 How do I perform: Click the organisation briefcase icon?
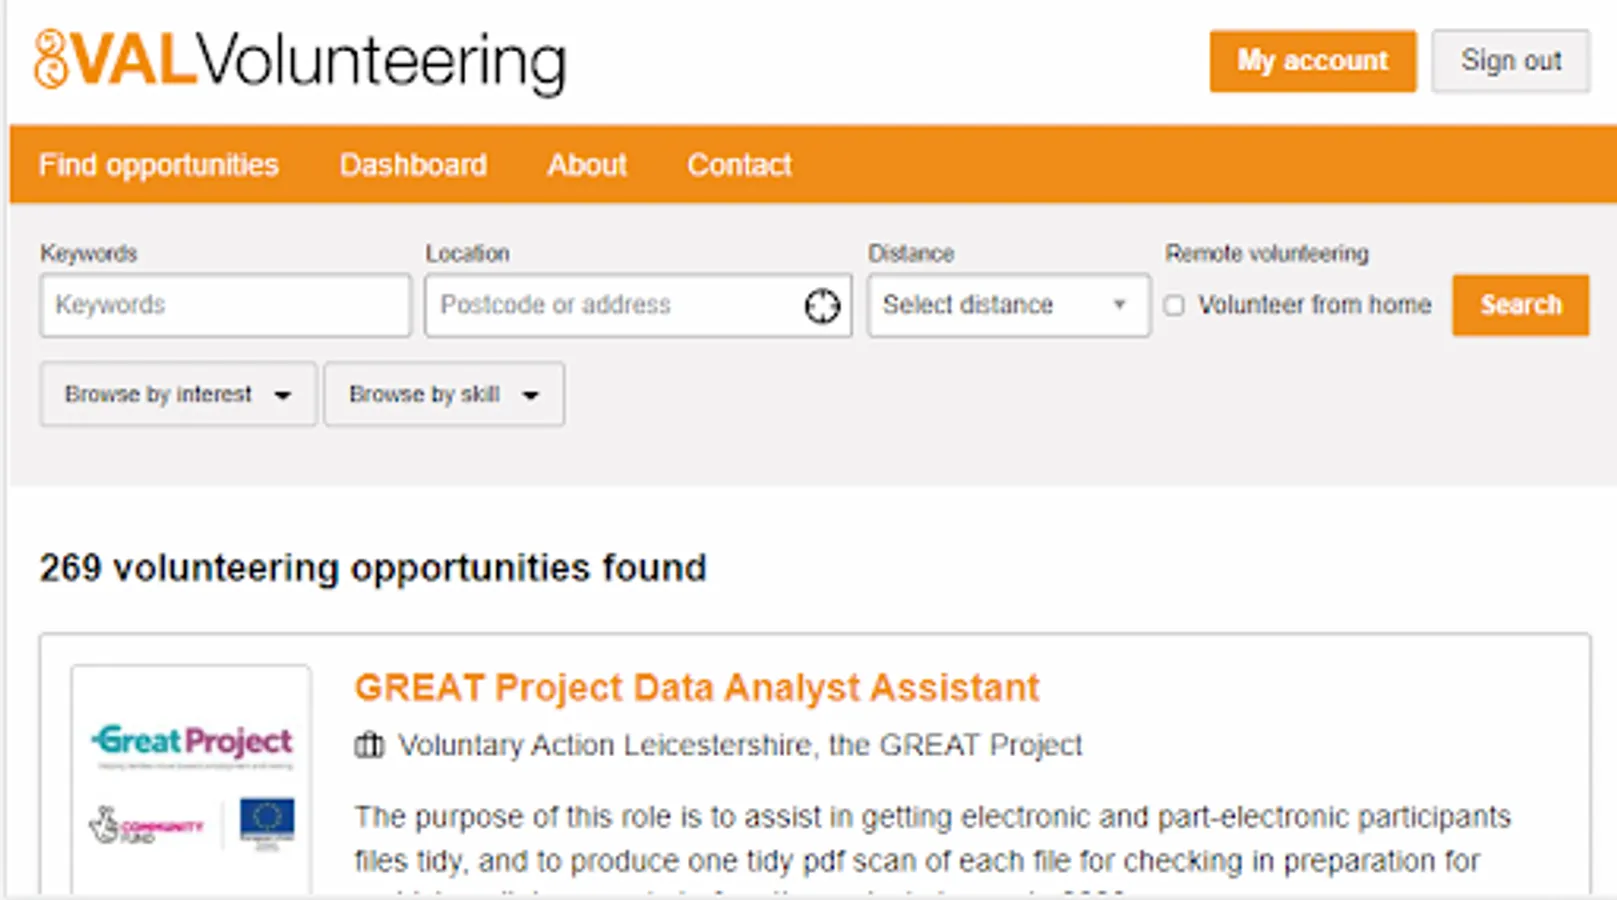[369, 746]
